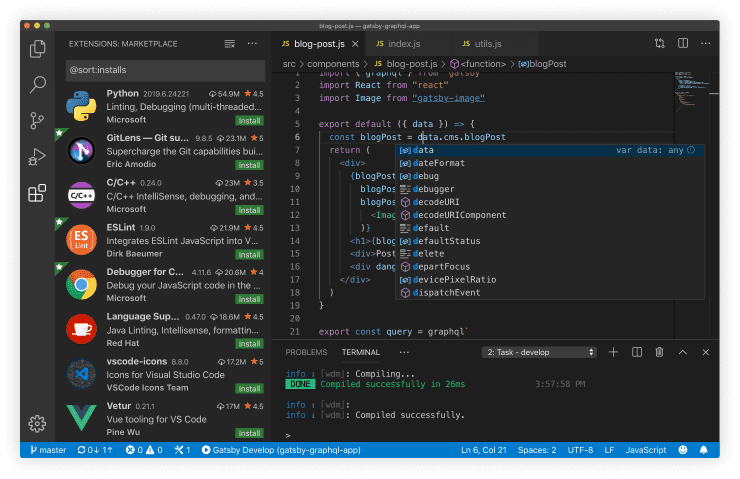The height and width of the screenshot is (479, 740).
Task: Switch to the PROBLEMS panel tab
Action: [306, 352]
